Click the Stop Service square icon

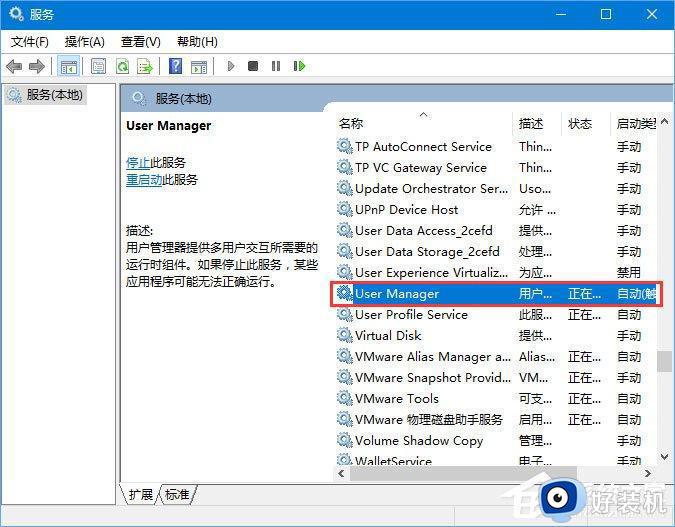(x=253, y=66)
